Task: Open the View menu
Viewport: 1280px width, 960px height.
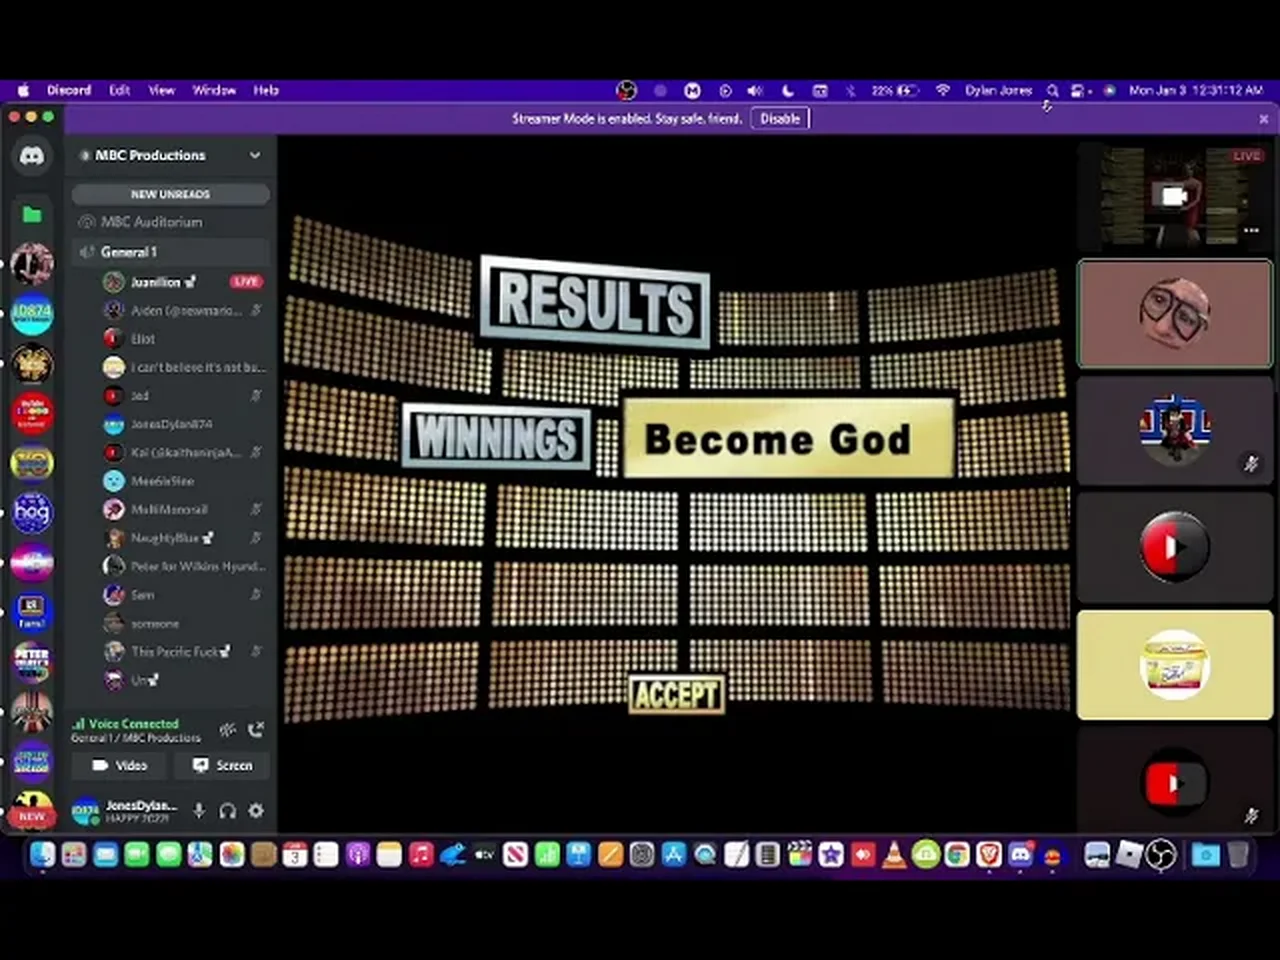Action: click(162, 90)
